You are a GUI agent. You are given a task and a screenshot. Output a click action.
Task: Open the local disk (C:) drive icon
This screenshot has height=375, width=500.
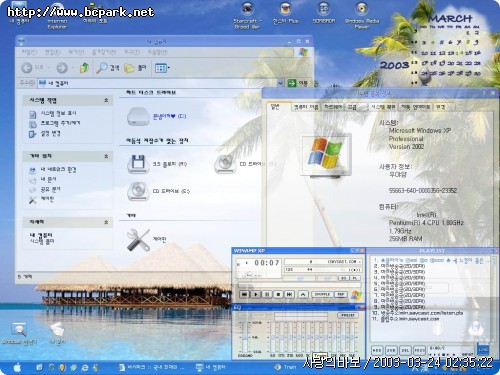pyautogui.click(x=138, y=116)
